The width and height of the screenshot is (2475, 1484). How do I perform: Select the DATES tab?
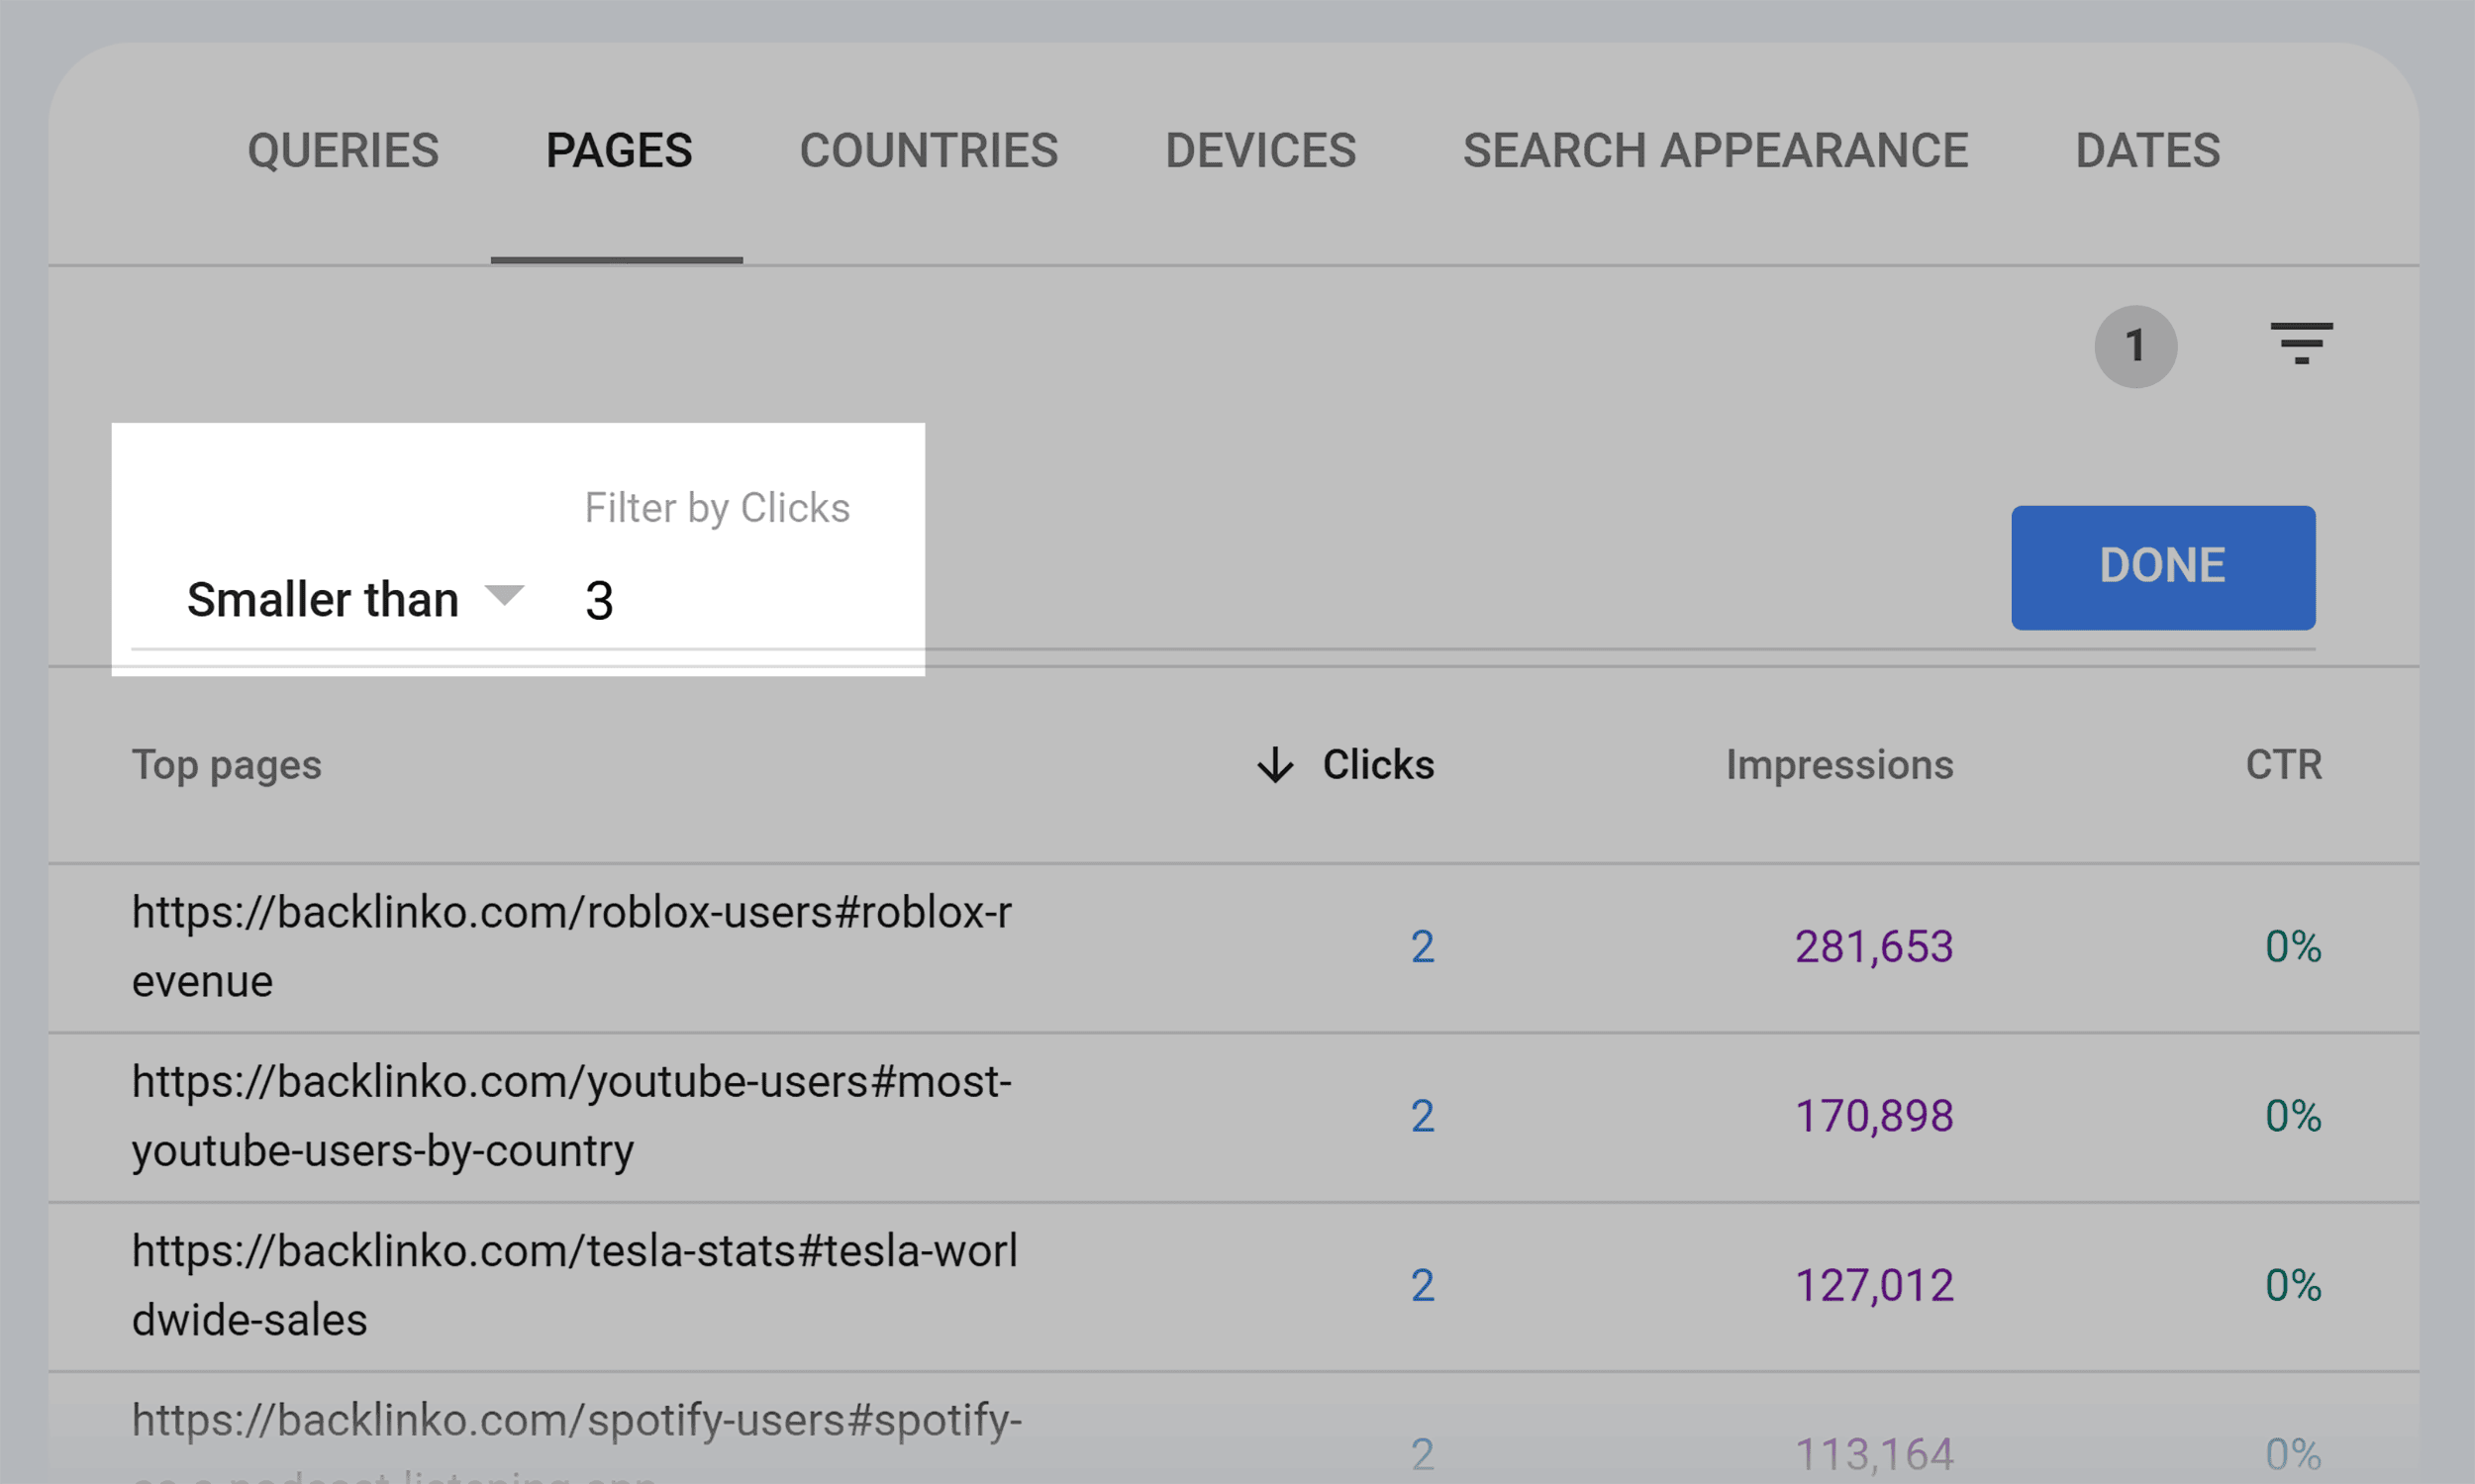click(x=2147, y=151)
